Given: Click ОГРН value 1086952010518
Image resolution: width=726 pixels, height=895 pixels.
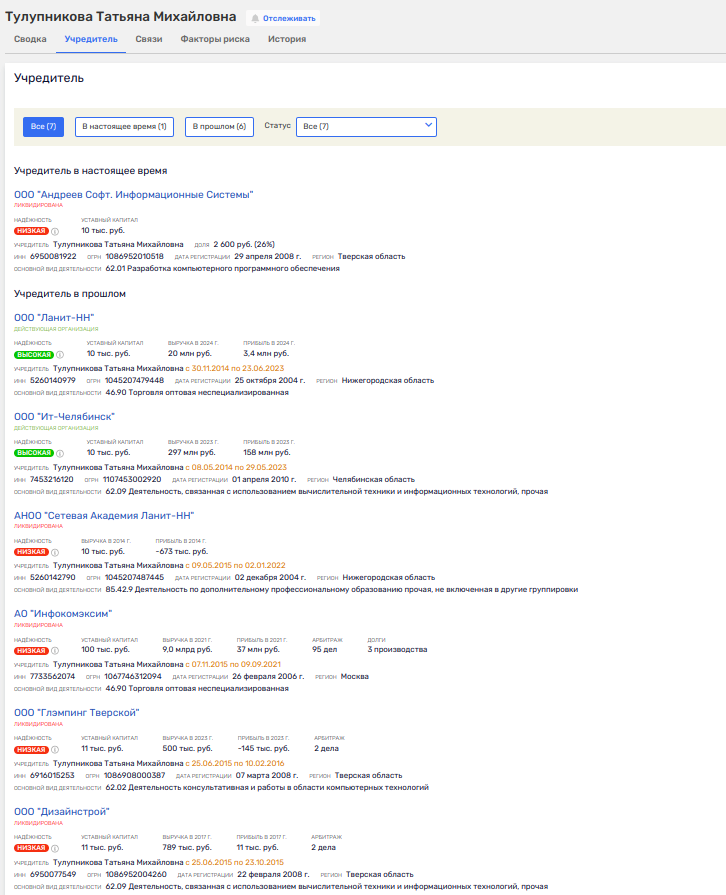Looking at the screenshot, I should (x=134, y=257).
